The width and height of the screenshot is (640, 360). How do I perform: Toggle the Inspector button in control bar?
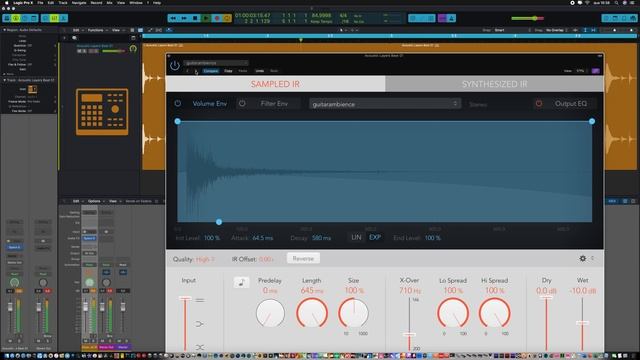coord(16,18)
